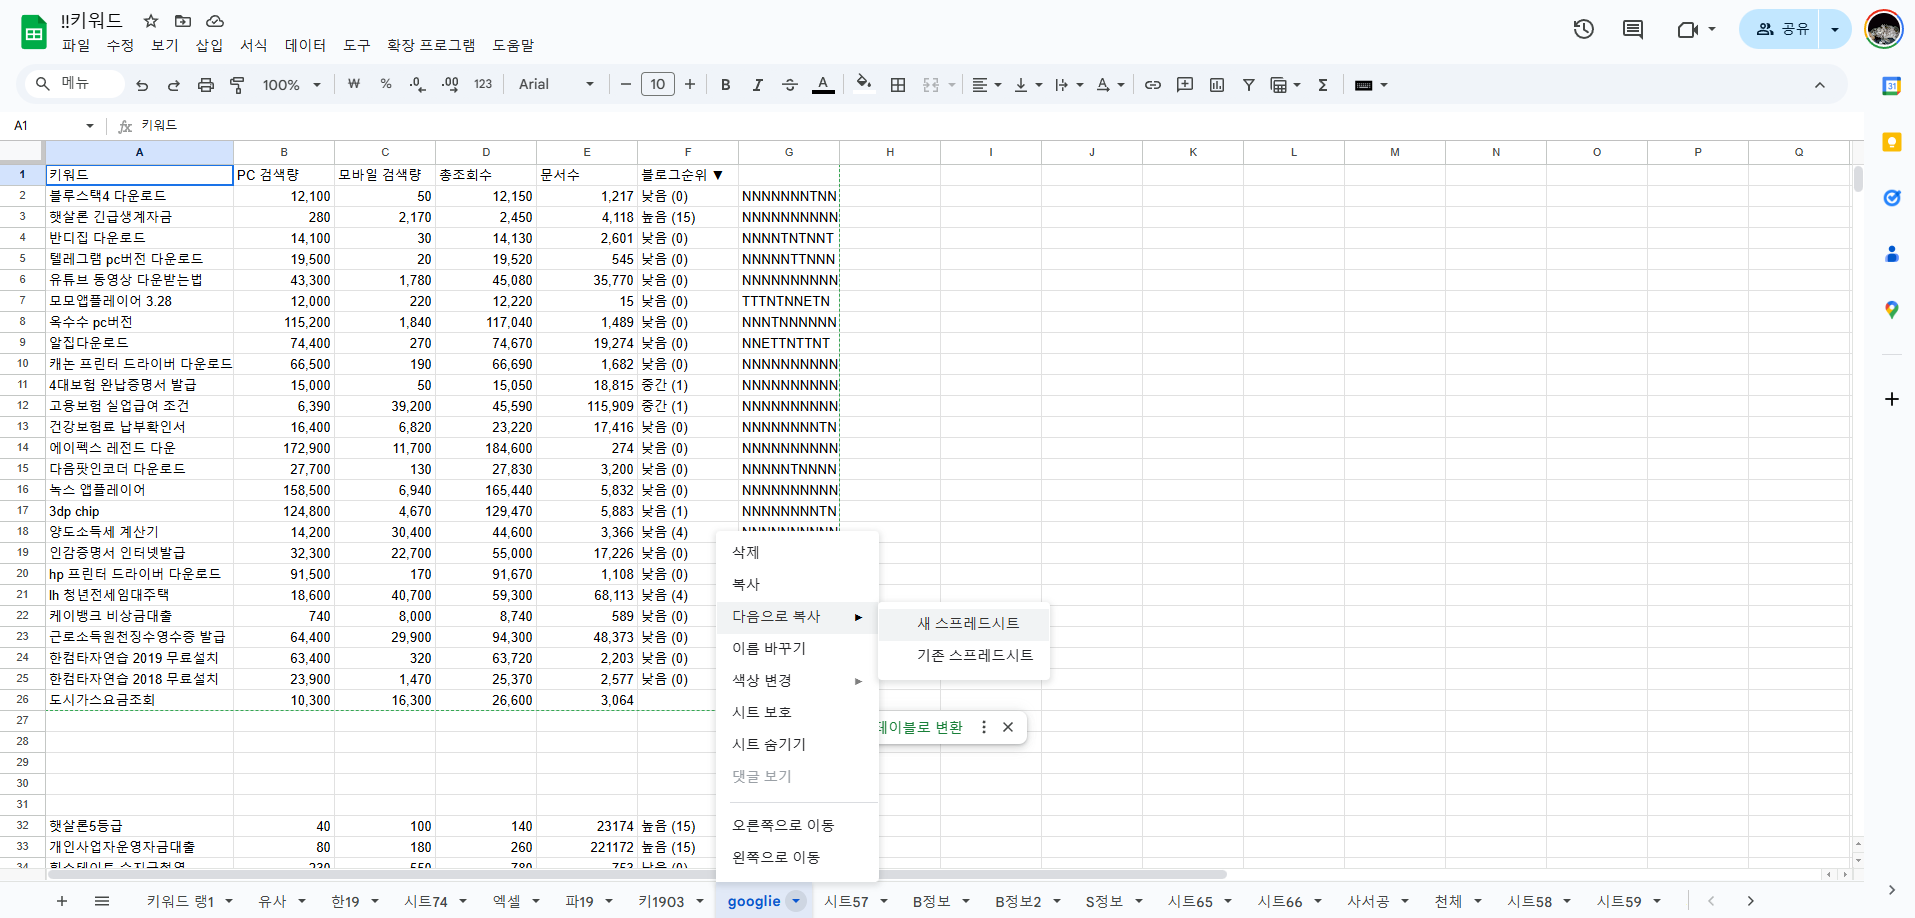
Task: Choose 시트 보호 in context menu
Action: tap(797, 712)
